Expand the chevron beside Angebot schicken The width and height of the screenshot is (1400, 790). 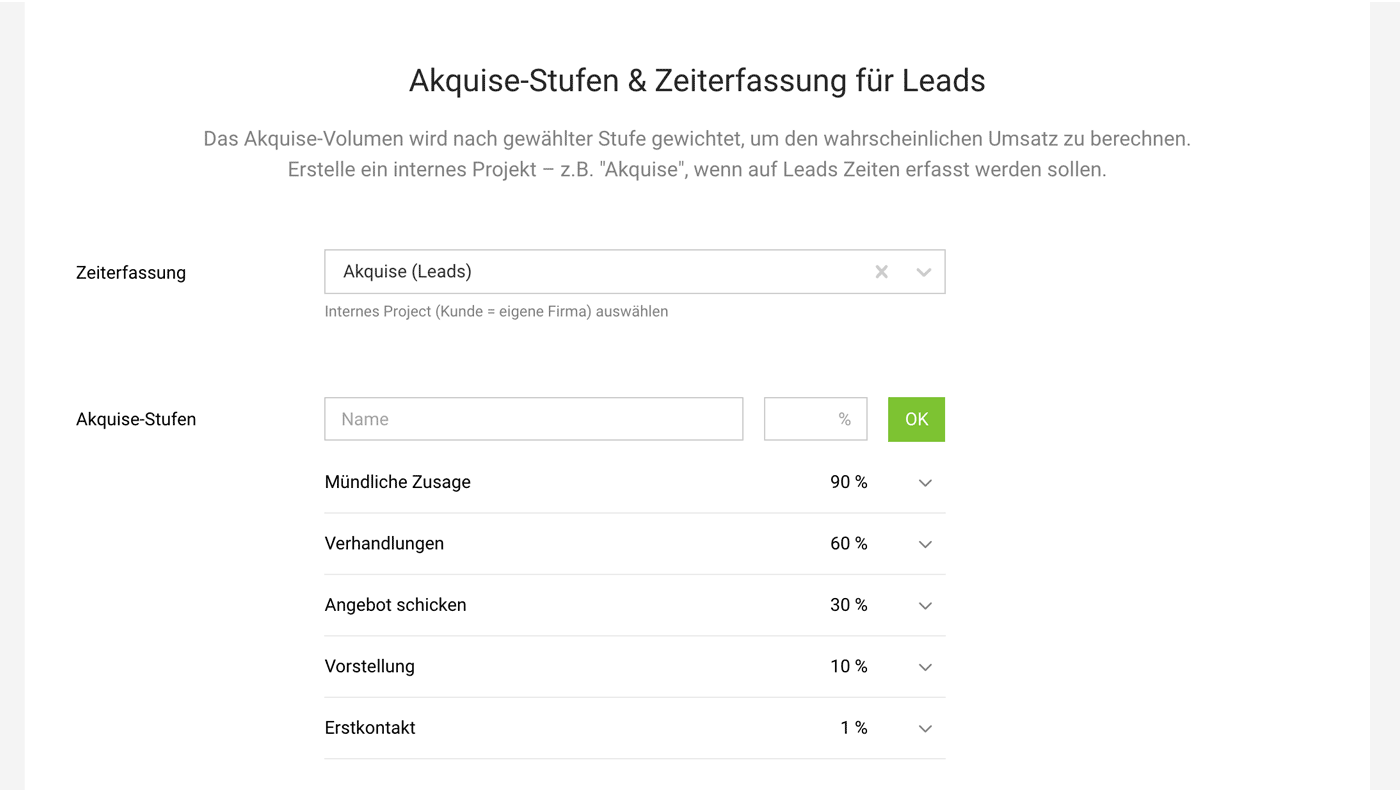coord(925,605)
